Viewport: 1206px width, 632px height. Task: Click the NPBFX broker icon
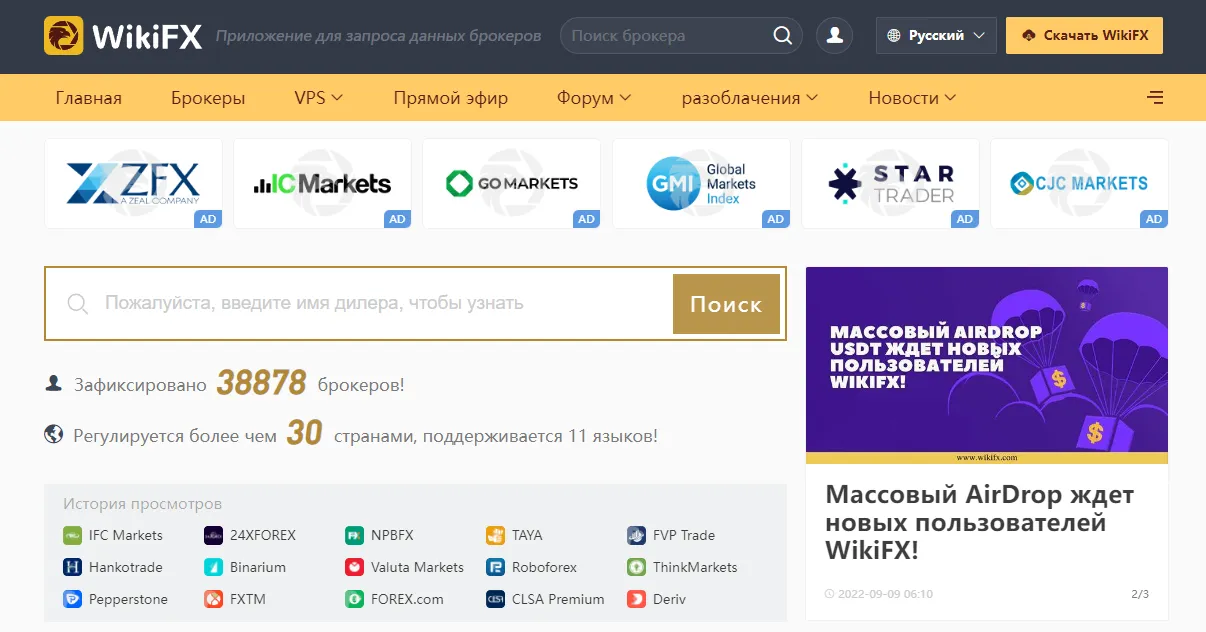[354, 535]
